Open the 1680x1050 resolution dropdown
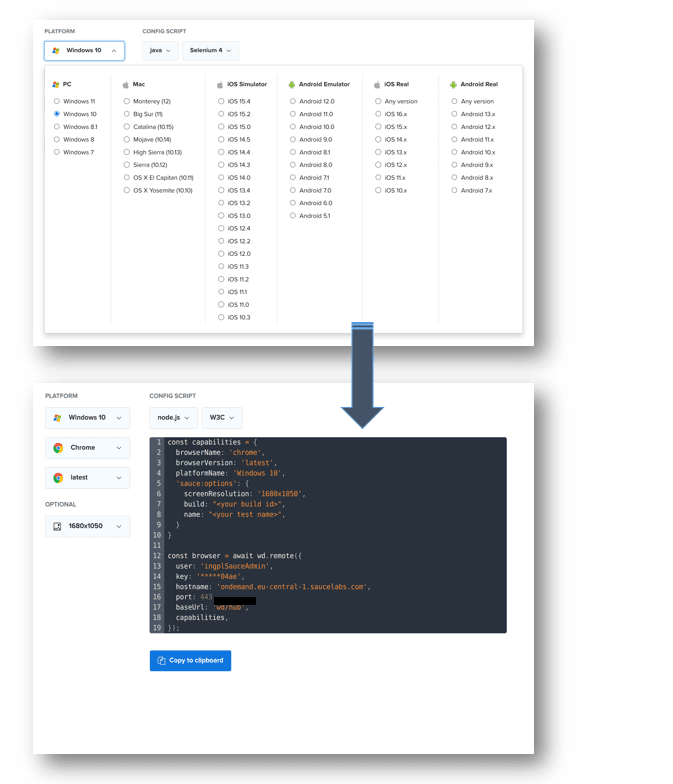The width and height of the screenshot is (673, 784). click(88, 526)
